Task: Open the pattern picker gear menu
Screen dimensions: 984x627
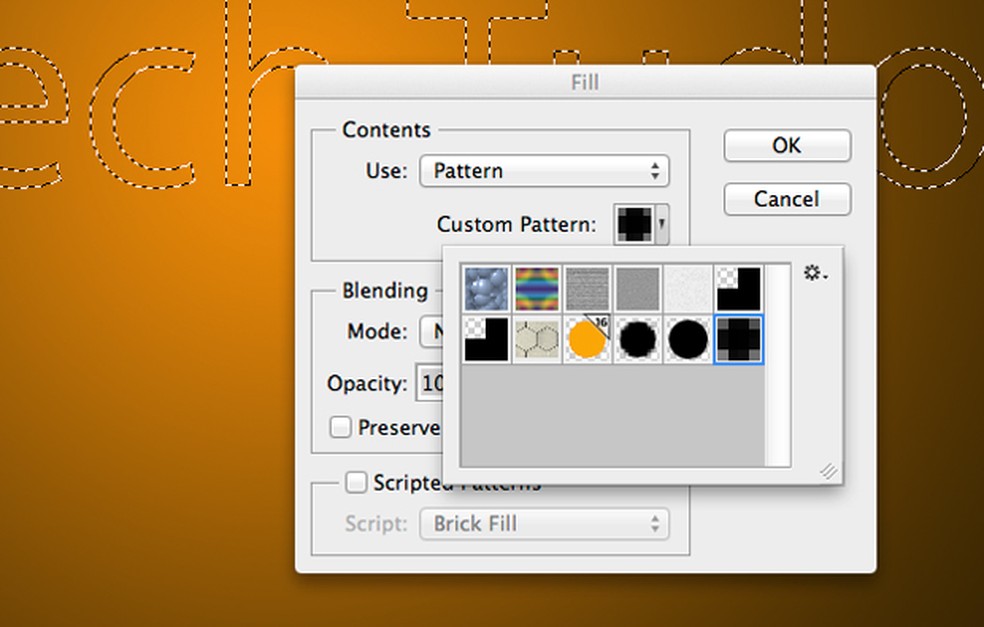Action: (x=814, y=272)
